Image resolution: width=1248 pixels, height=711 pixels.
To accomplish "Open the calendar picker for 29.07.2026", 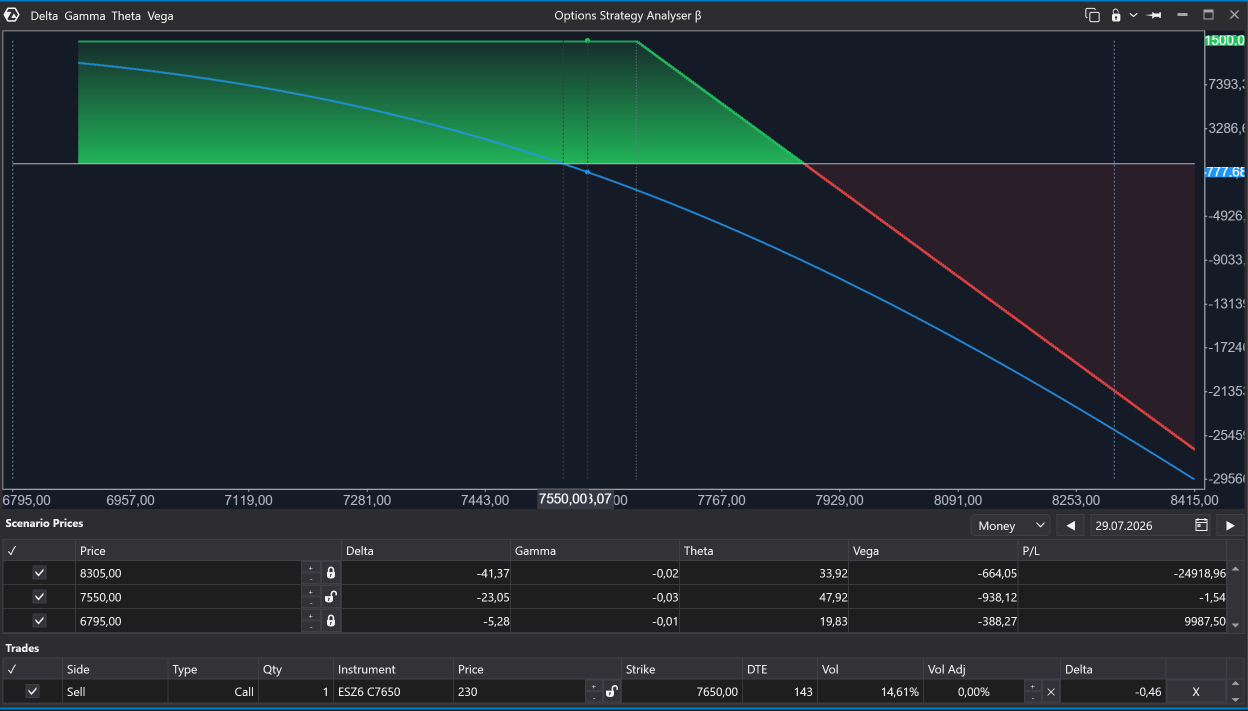I will tap(1201, 525).
